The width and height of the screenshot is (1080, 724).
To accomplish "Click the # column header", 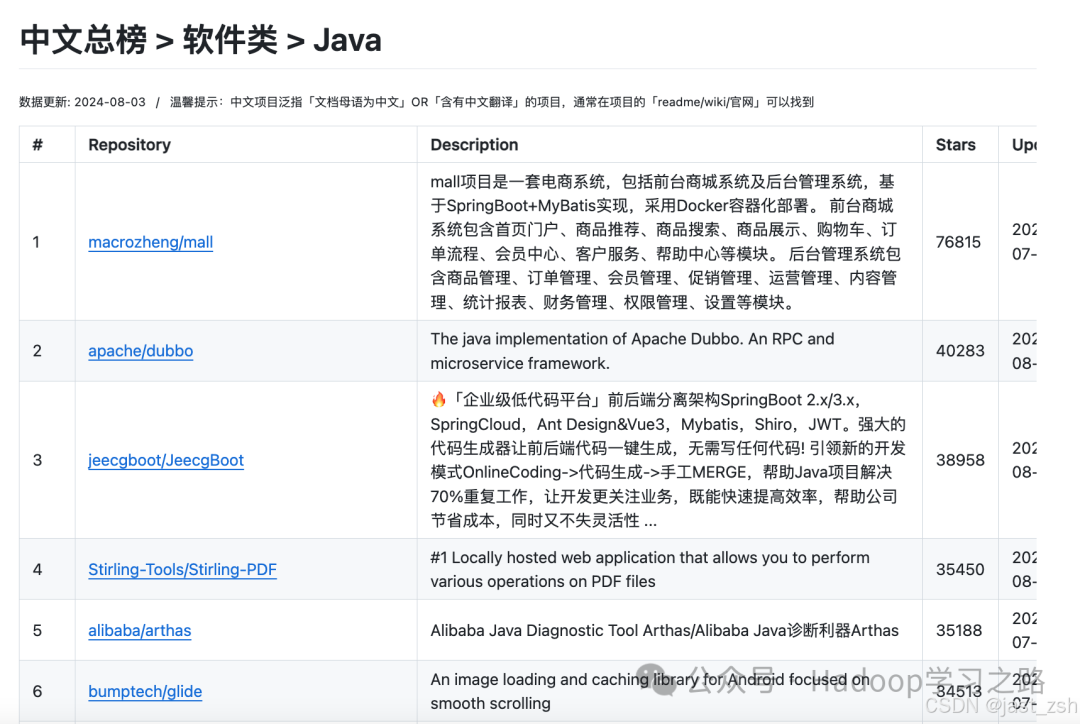I will [37, 145].
